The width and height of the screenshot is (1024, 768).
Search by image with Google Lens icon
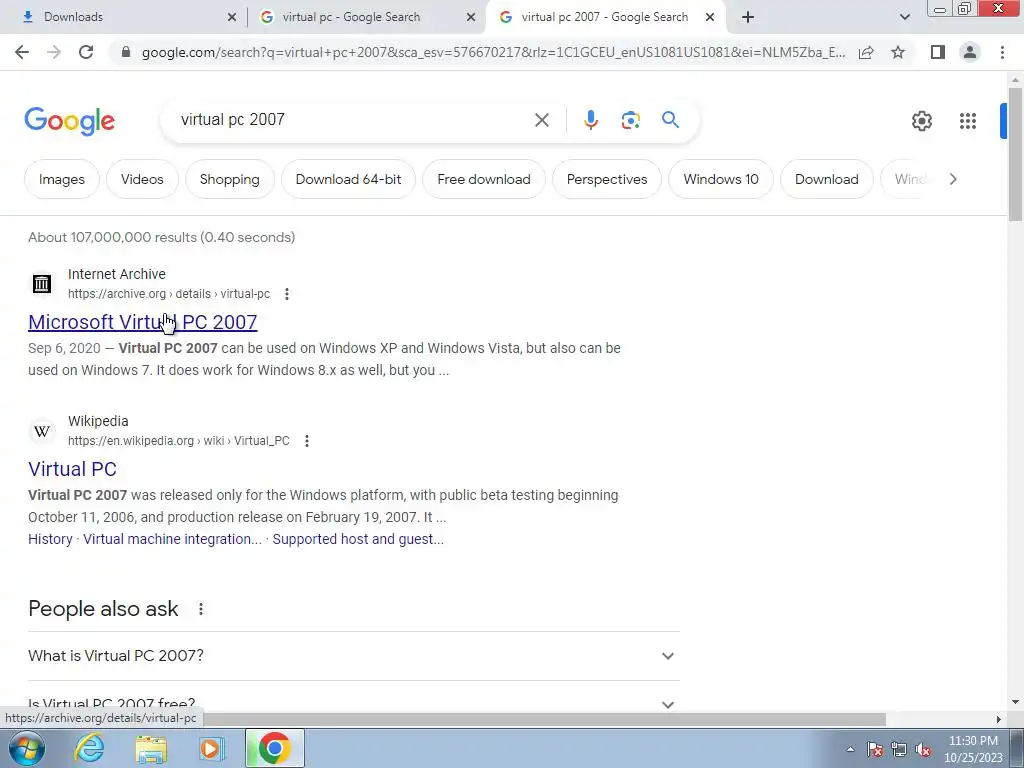tap(630, 120)
